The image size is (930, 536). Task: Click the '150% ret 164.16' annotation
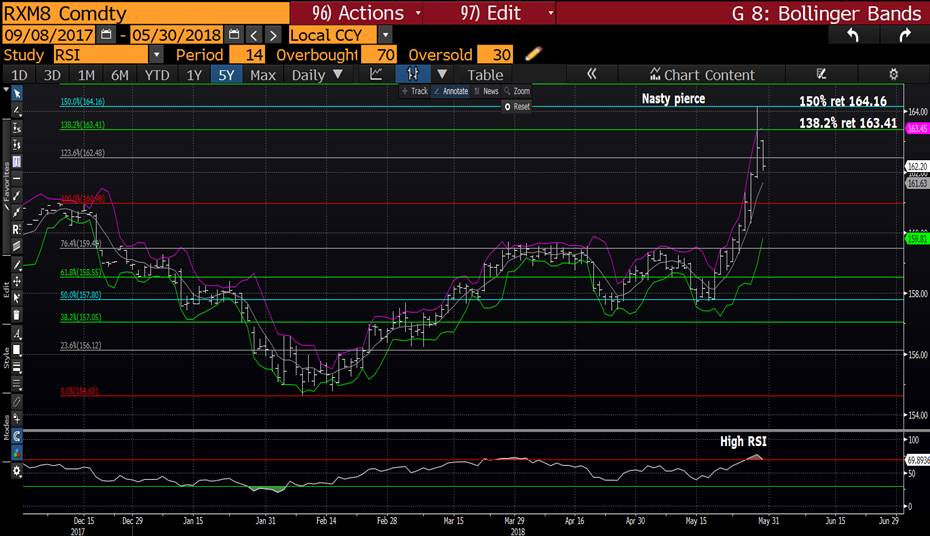click(x=843, y=101)
